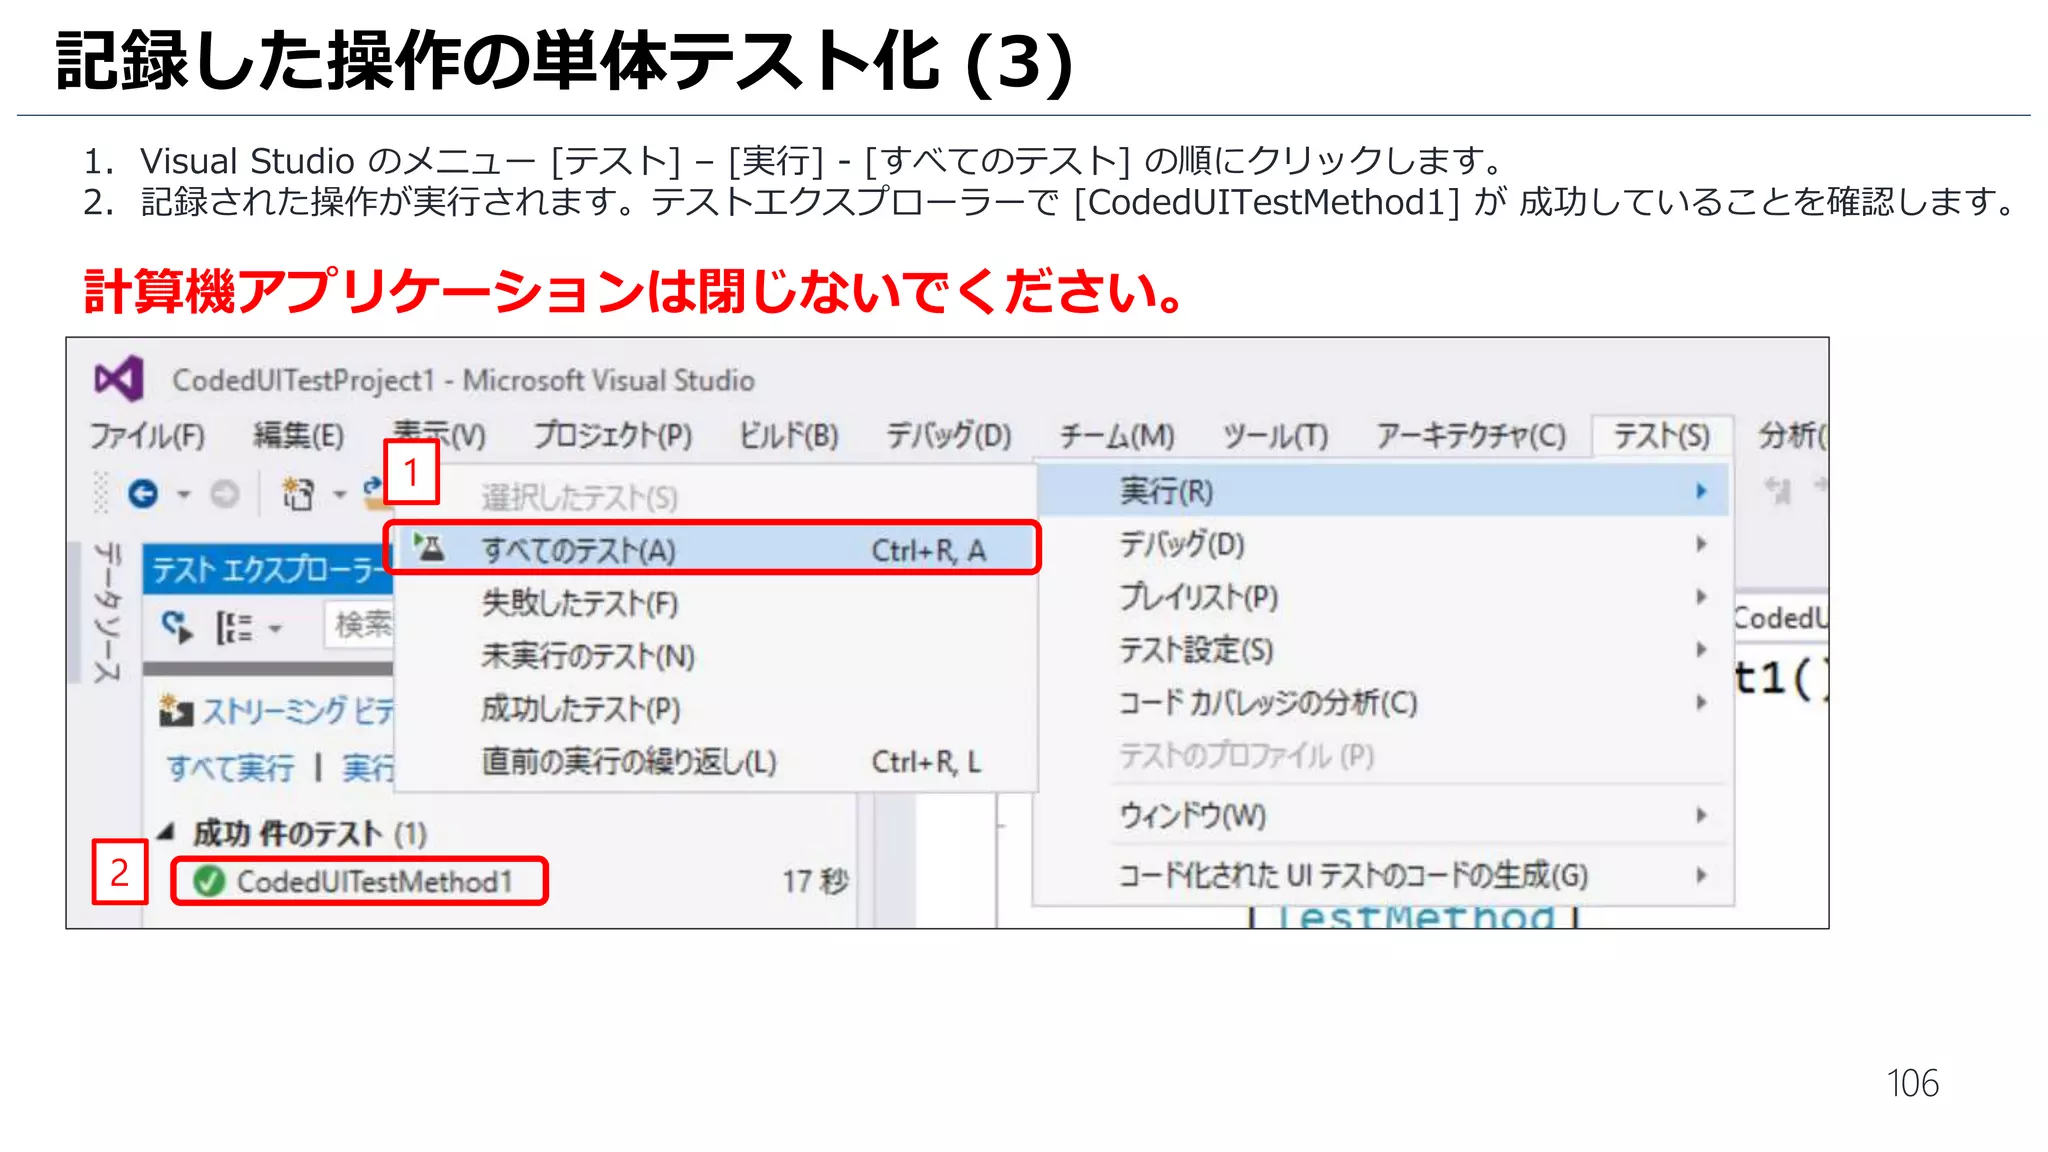Choose 成功したテスト(P) menu item
Screen dimensions: 2048x1152
click(715, 709)
